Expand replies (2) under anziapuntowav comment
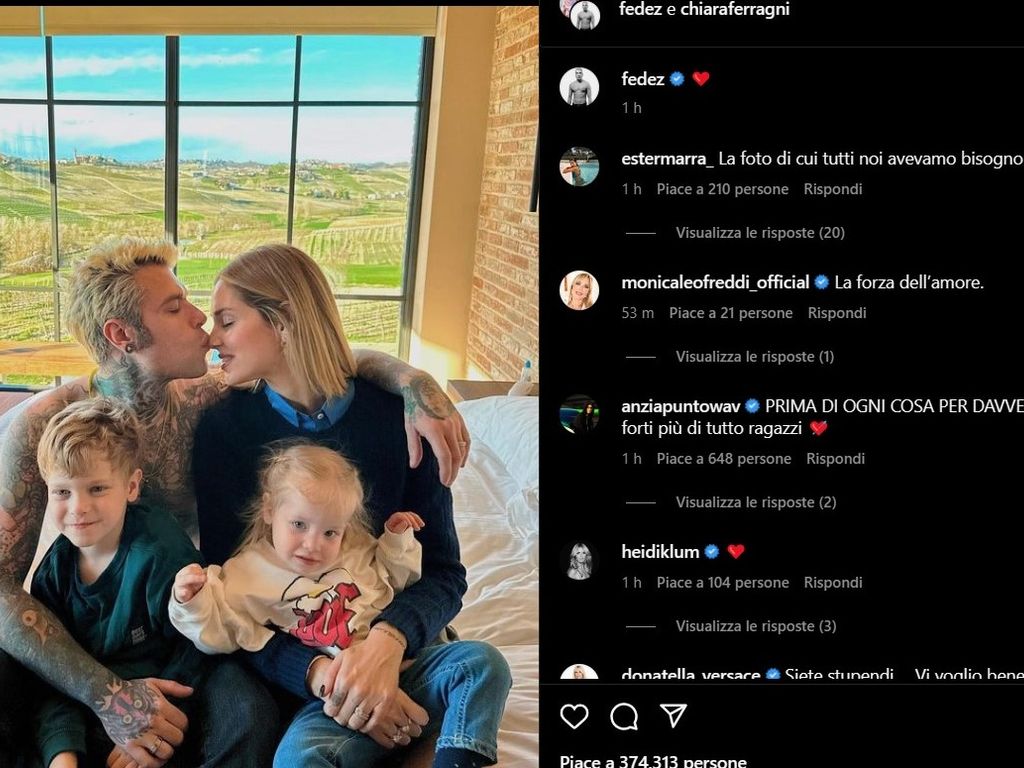 click(756, 502)
